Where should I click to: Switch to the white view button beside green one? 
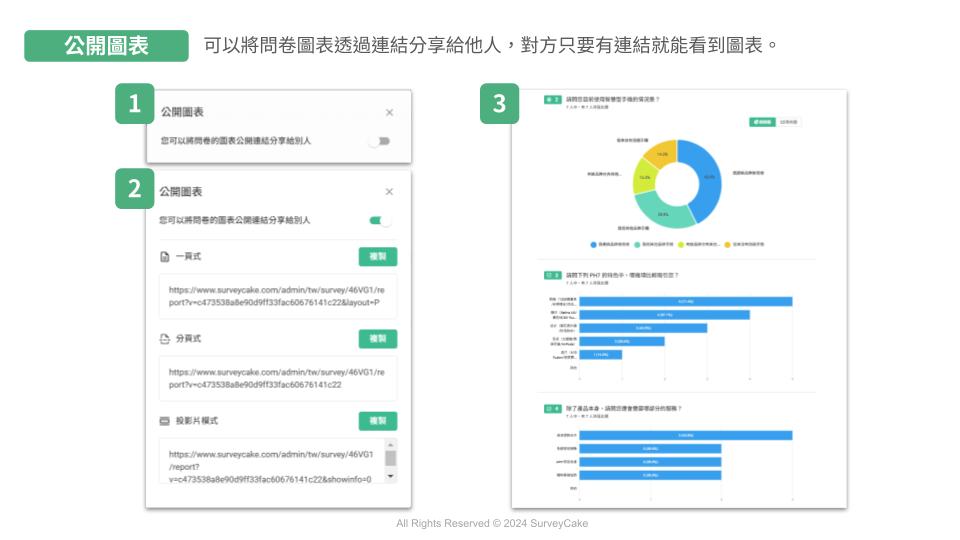pyautogui.click(x=788, y=122)
